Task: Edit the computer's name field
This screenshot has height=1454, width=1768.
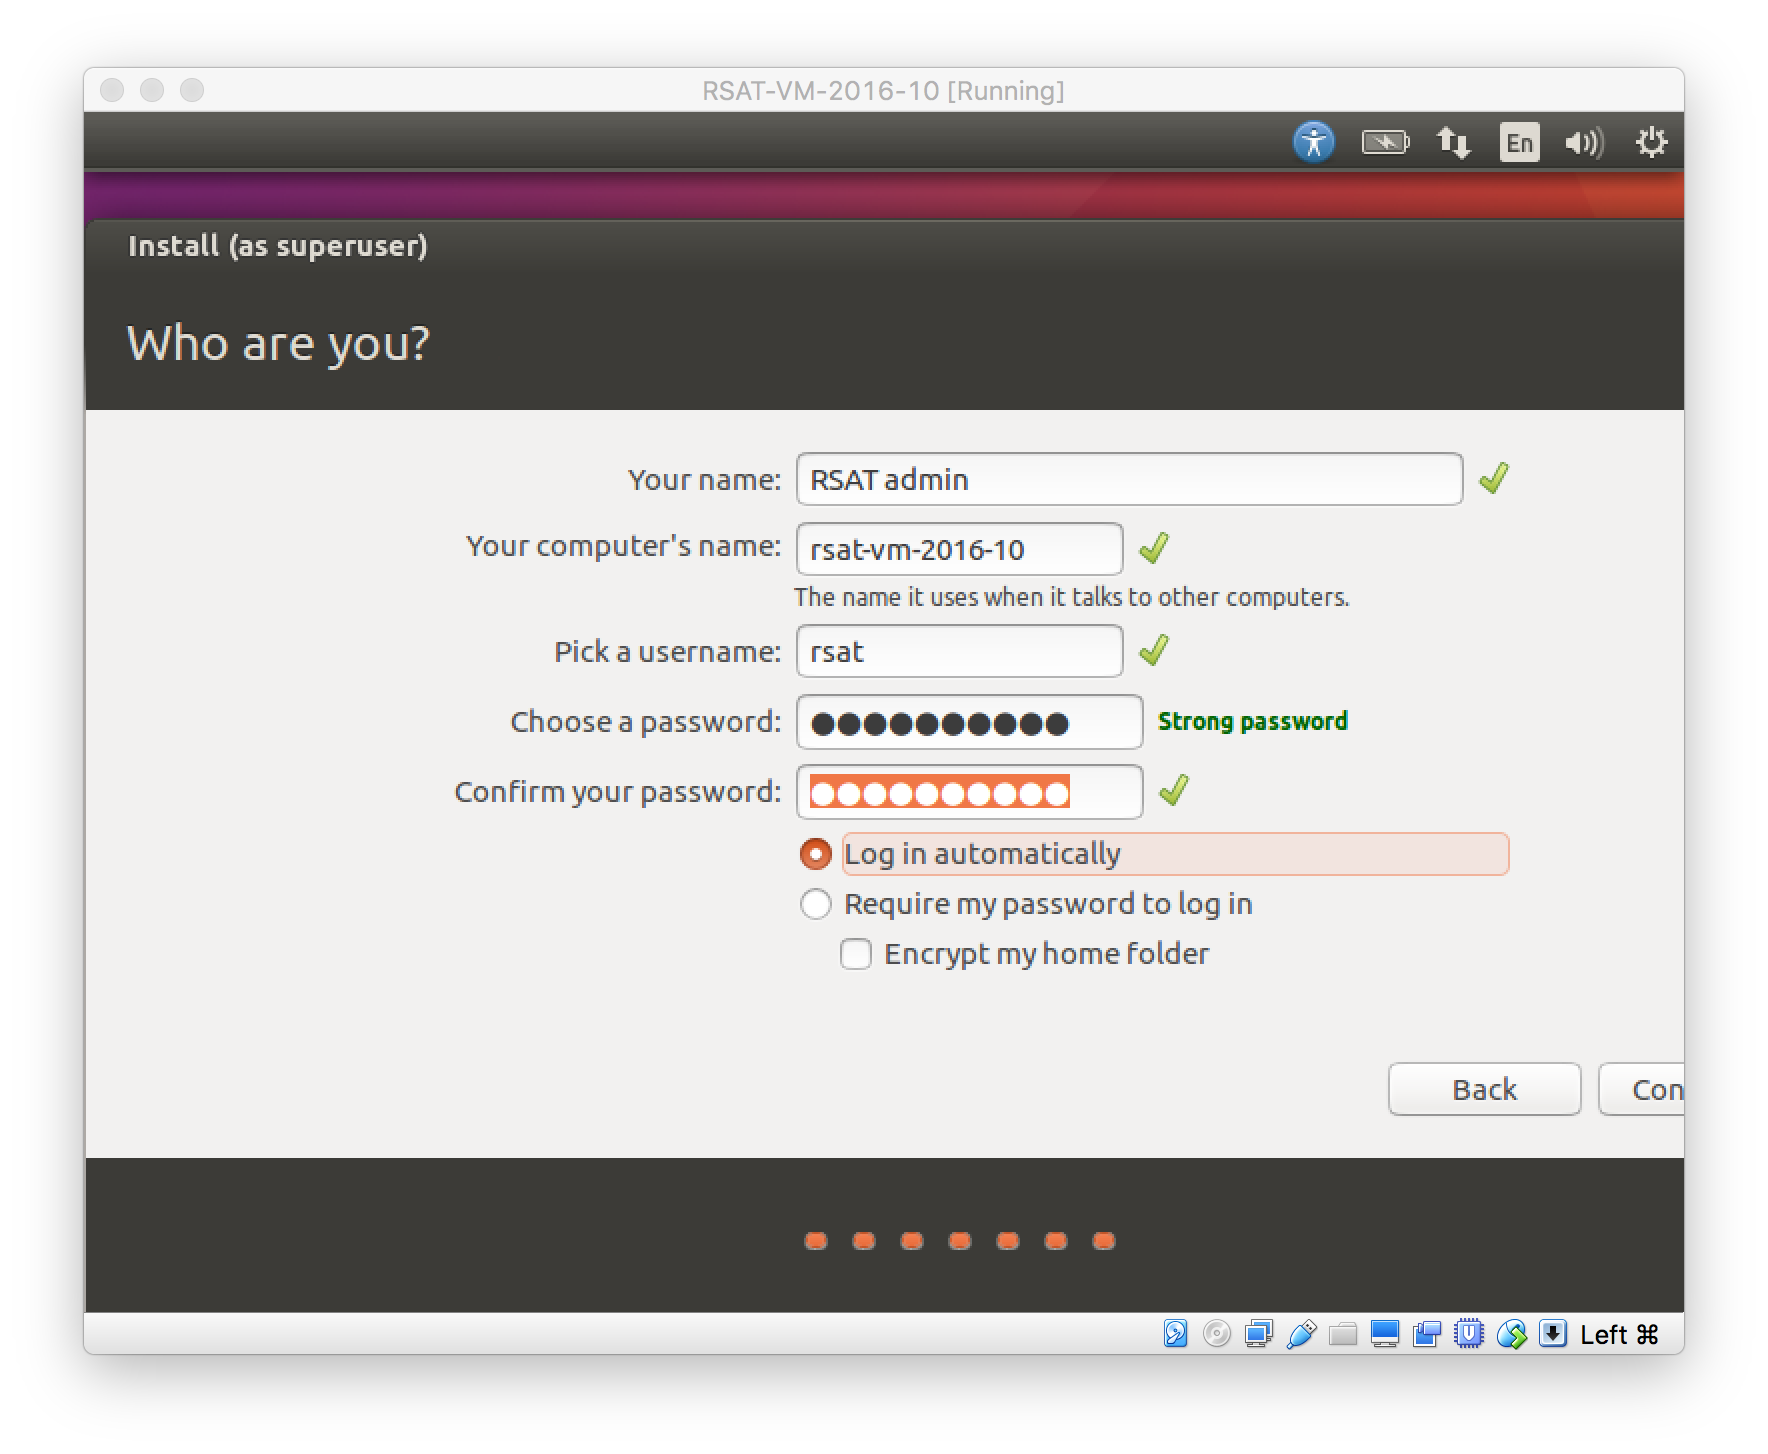Action: tap(959, 550)
